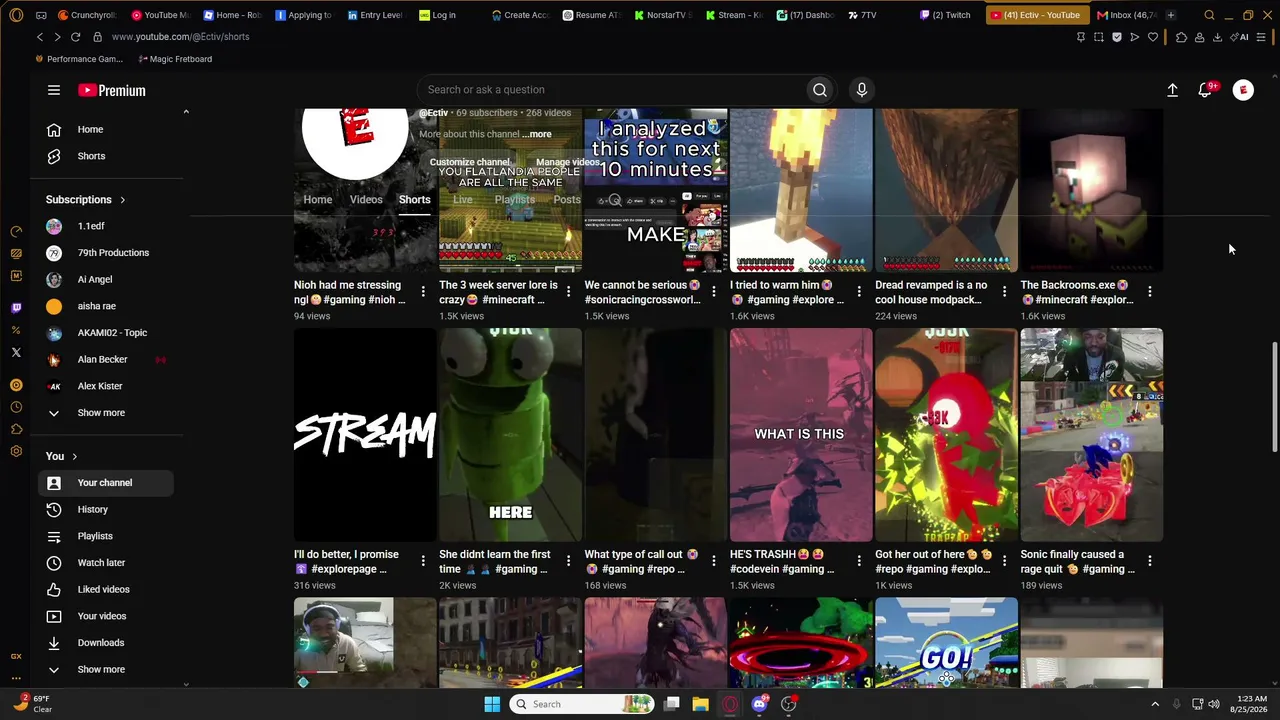Open the browser tab search magnifier
Viewport: 1280px width, 720px height.
[1209, 15]
